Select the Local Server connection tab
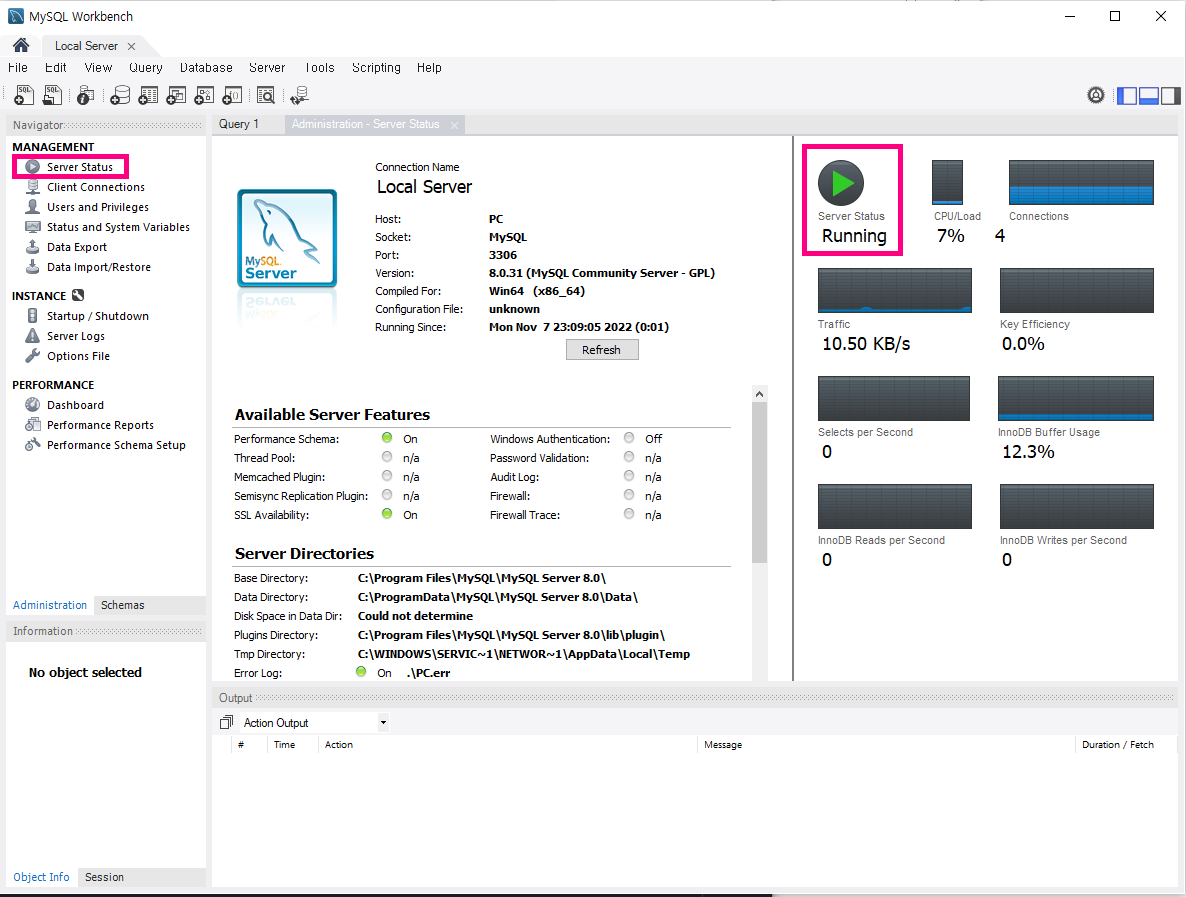 [86, 46]
